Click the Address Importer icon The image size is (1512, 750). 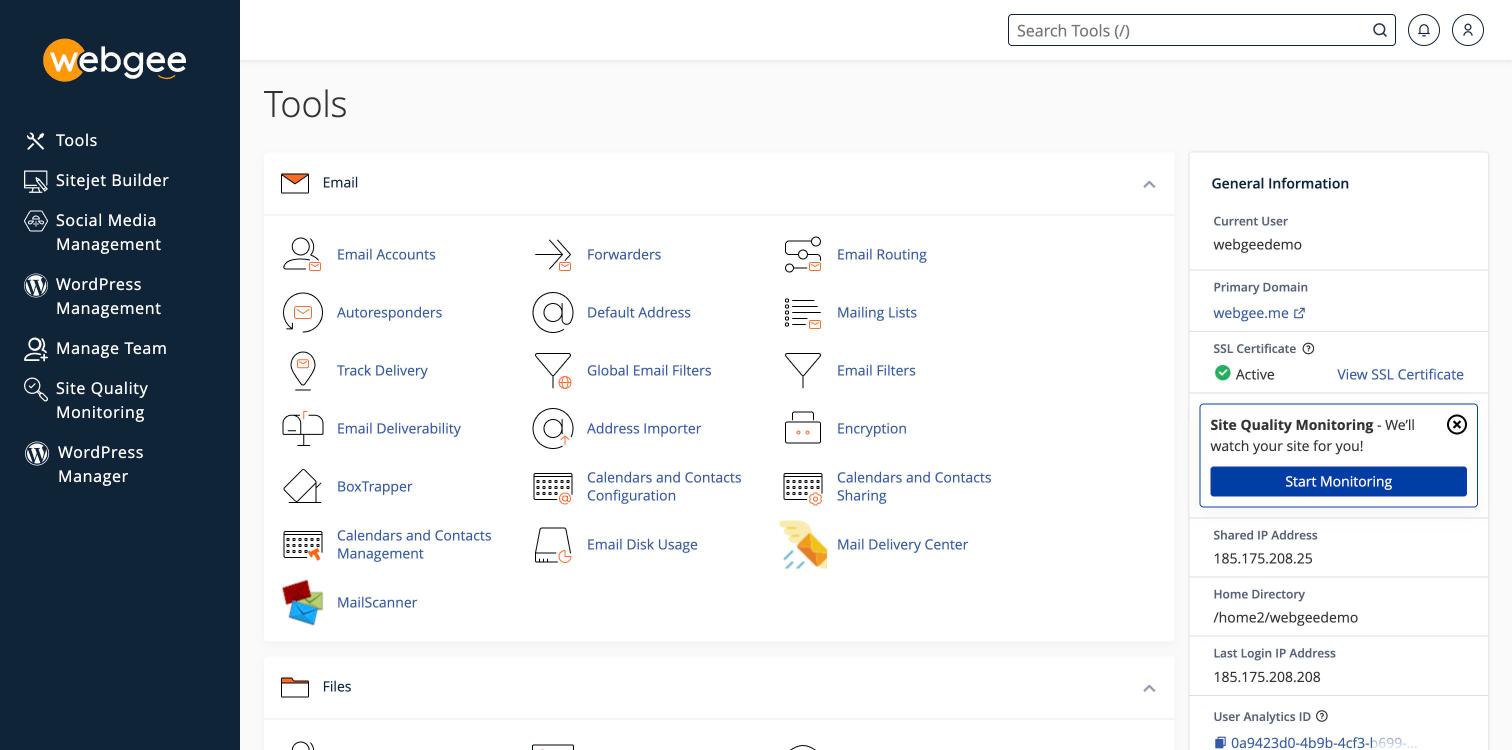pyautogui.click(x=552, y=428)
